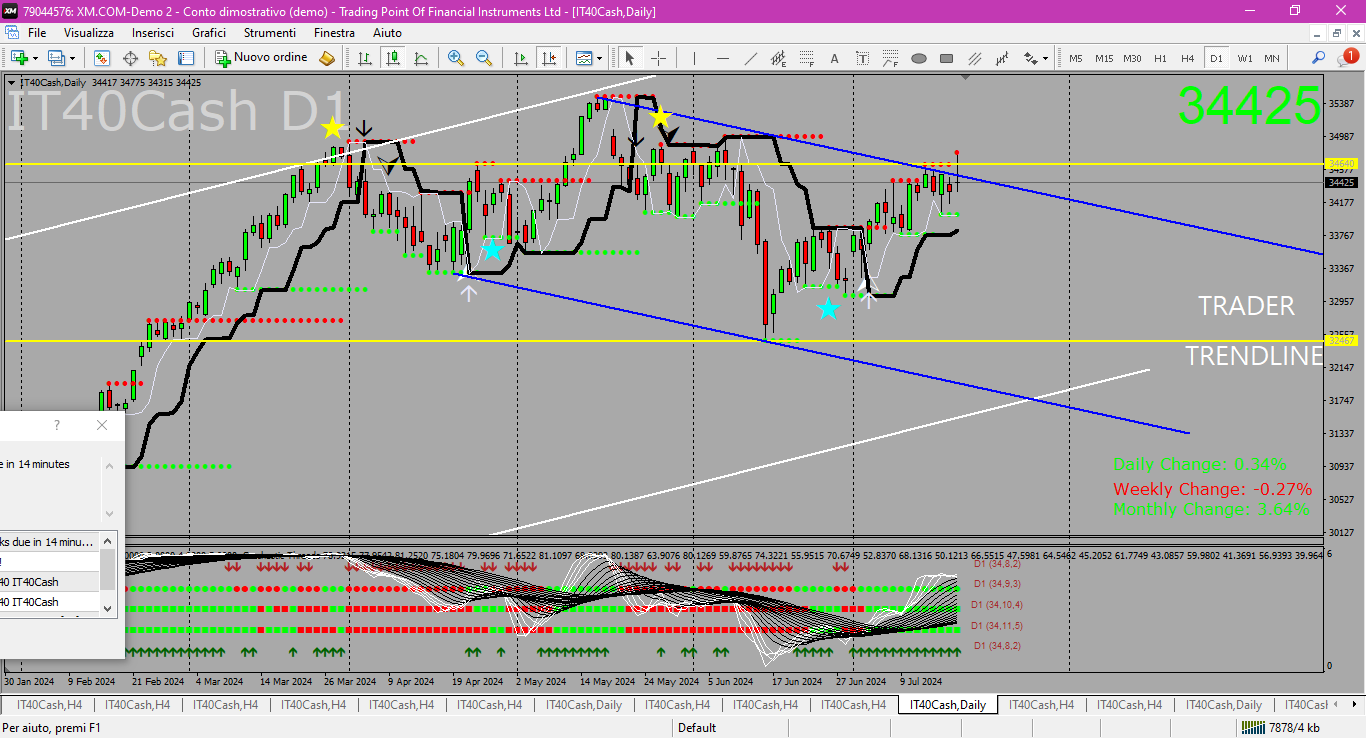Switch chart to candlesticks mode

[x=393, y=58]
